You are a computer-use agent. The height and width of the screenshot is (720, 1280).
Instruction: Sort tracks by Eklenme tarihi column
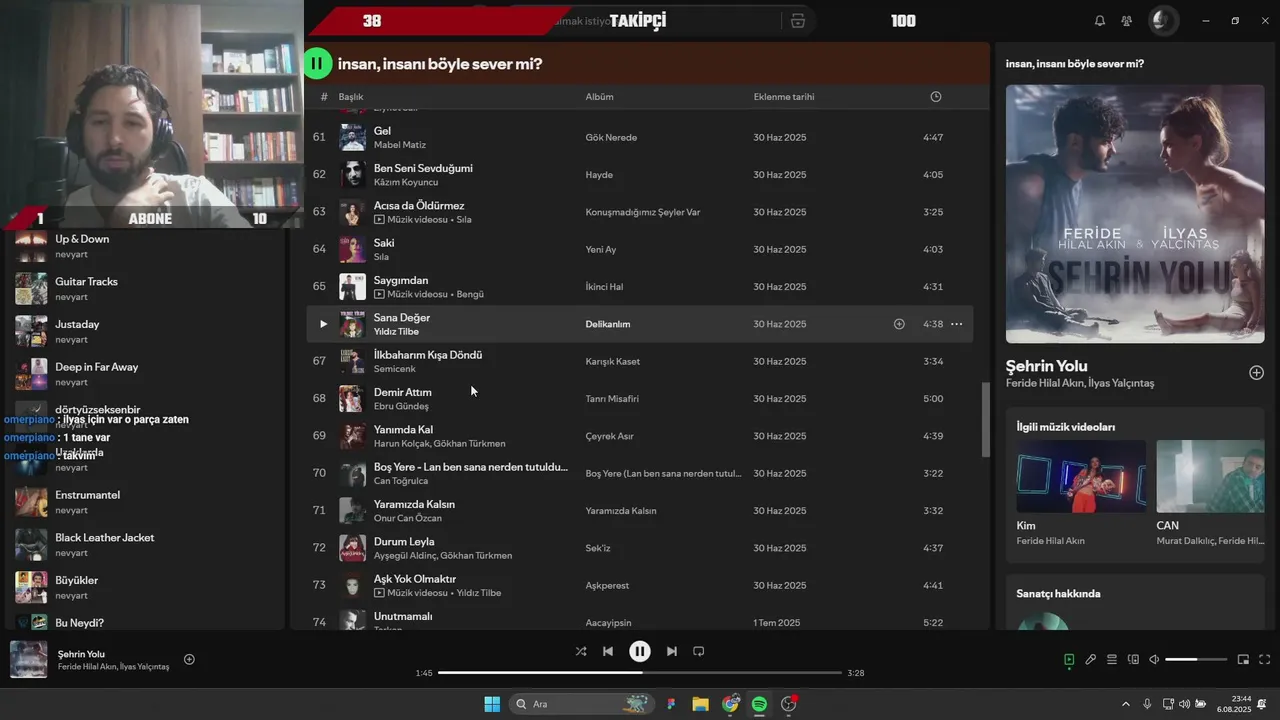pyautogui.click(x=784, y=97)
